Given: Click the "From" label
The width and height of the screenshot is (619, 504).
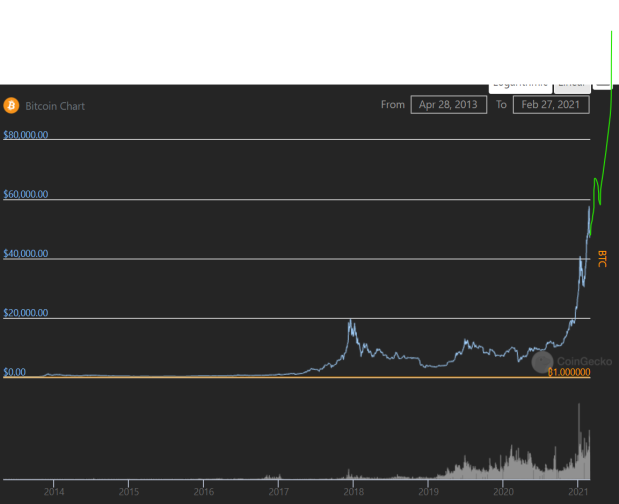Looking at the screenshot, I should pos(393,105).
